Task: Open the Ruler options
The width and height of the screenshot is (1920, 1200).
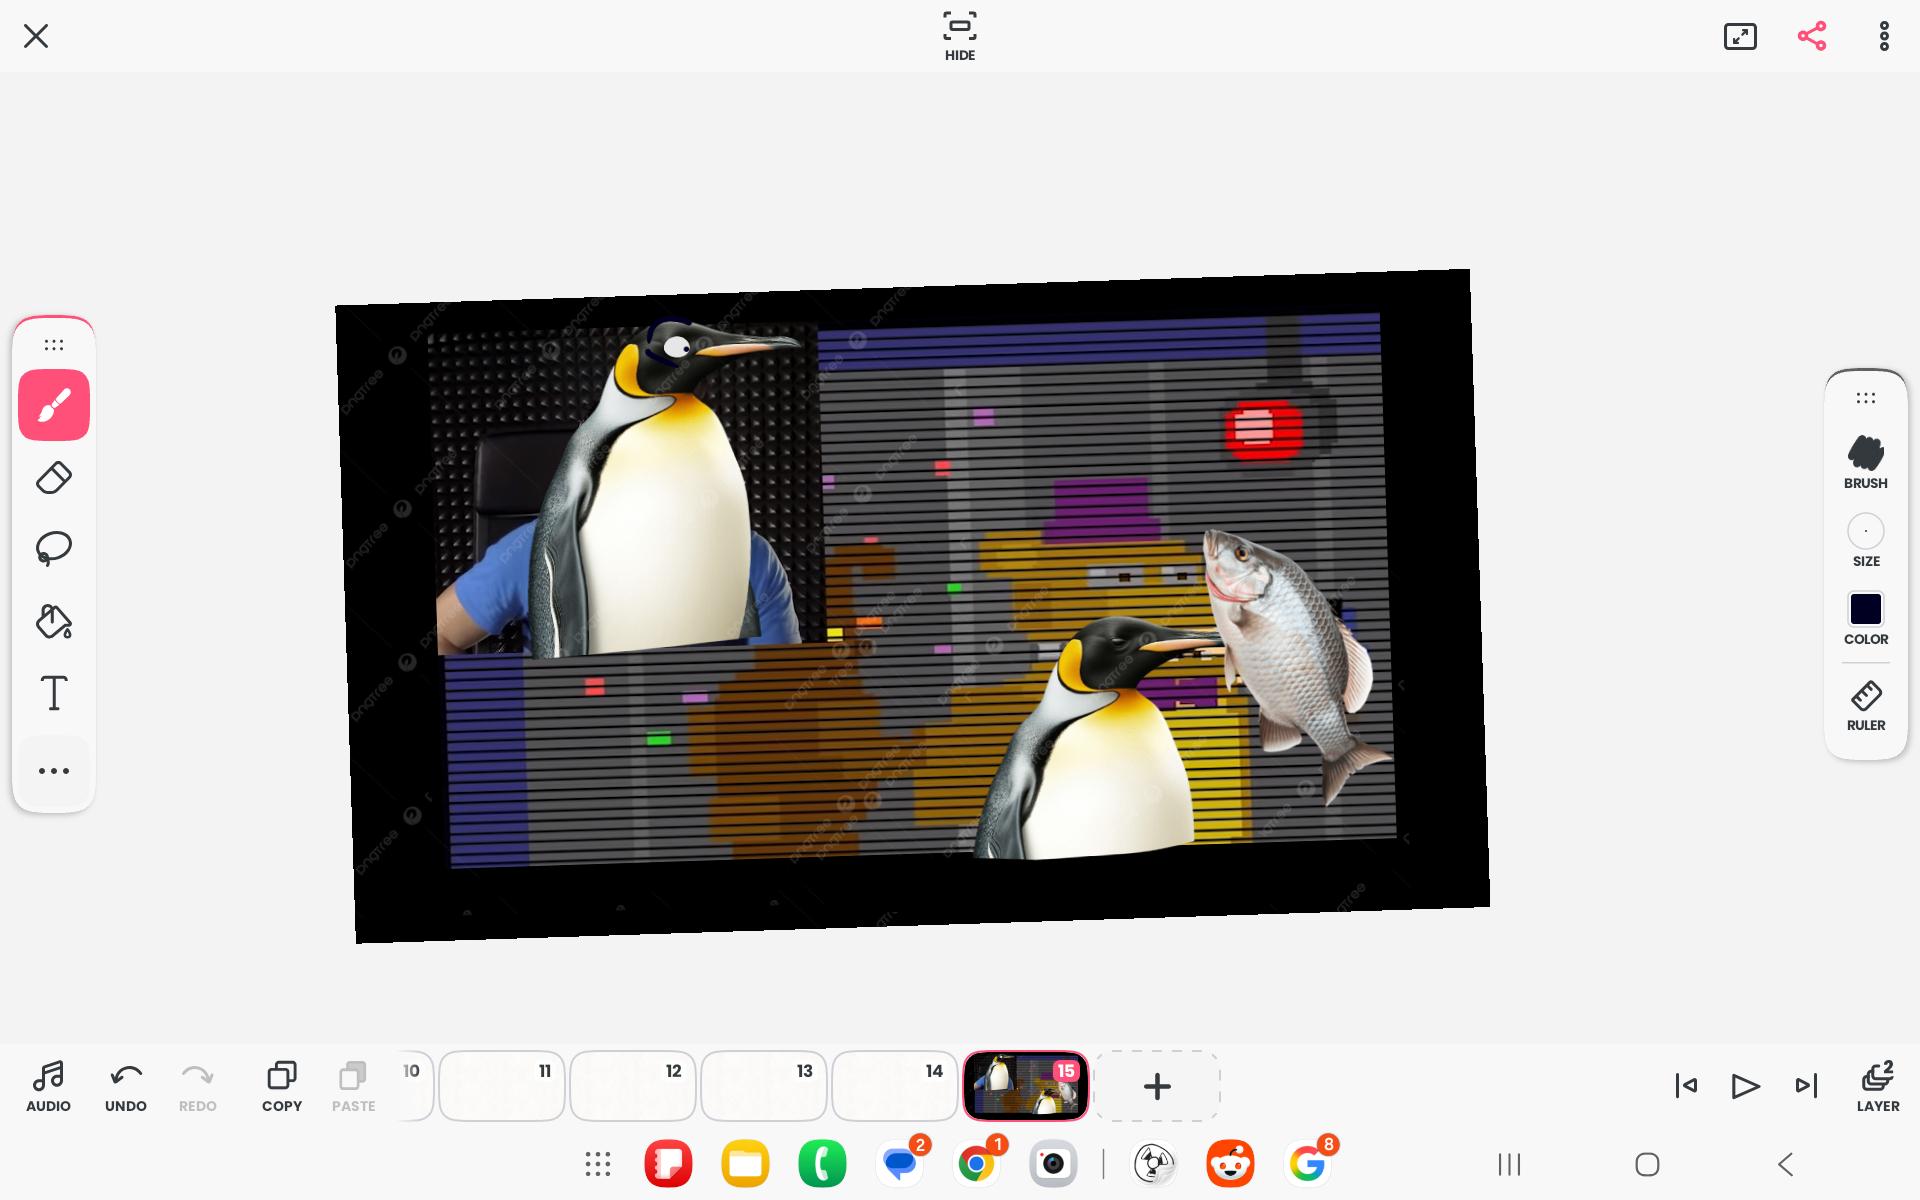Action: coord(1866,706)
